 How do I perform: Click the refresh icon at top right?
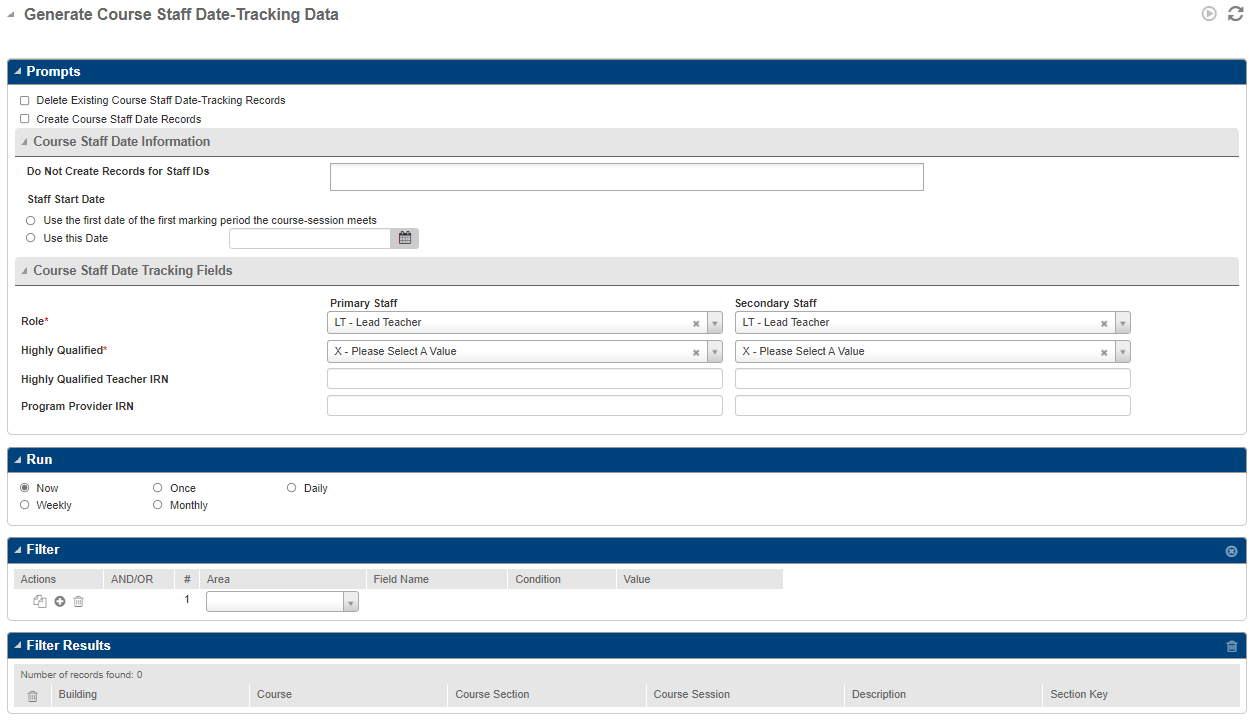pos(1235,14)
